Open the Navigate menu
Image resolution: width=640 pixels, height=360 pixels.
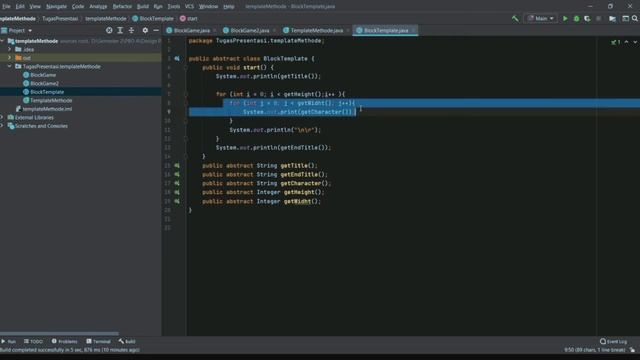pos(56,7)
